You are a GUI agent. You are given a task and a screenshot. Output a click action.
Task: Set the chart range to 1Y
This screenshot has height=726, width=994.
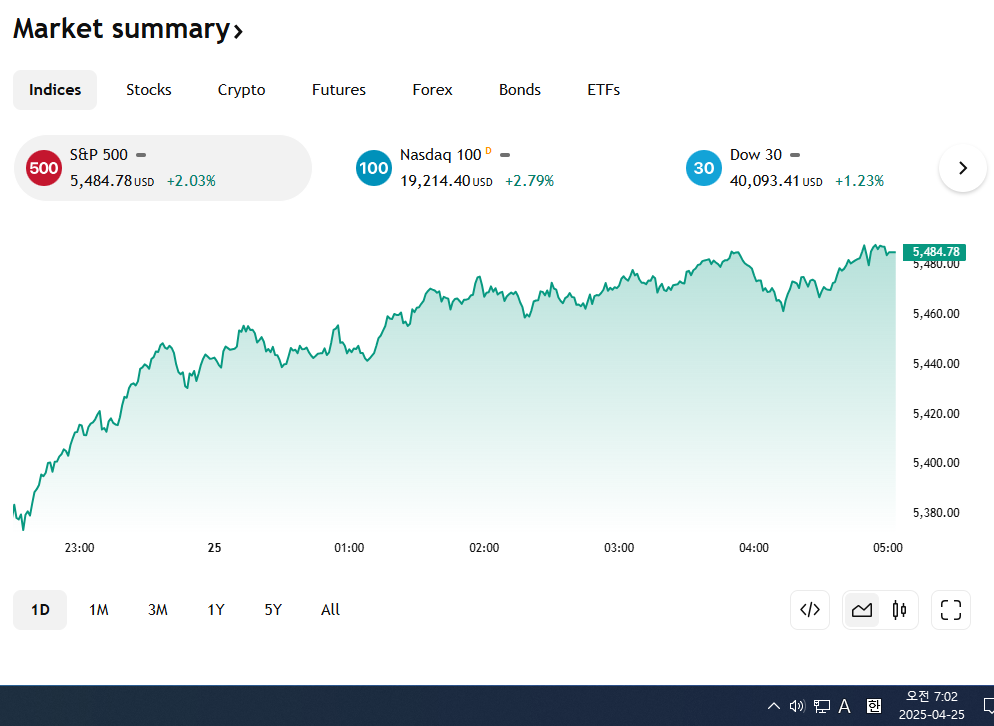(216, 610)
